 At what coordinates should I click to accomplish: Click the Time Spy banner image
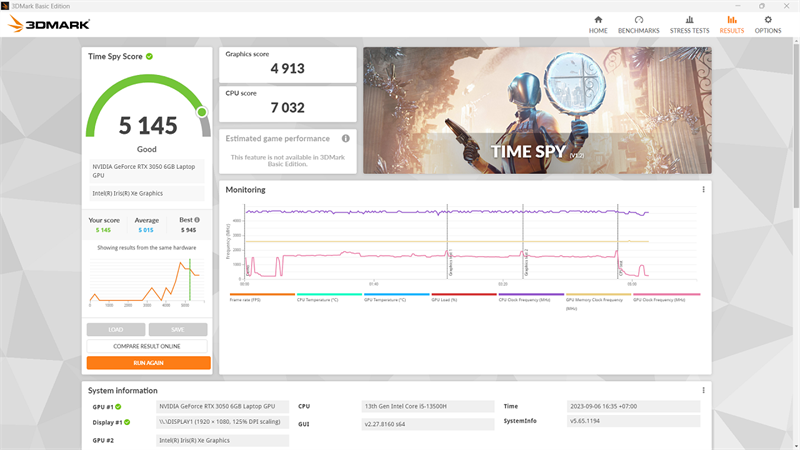coord(537,110)
